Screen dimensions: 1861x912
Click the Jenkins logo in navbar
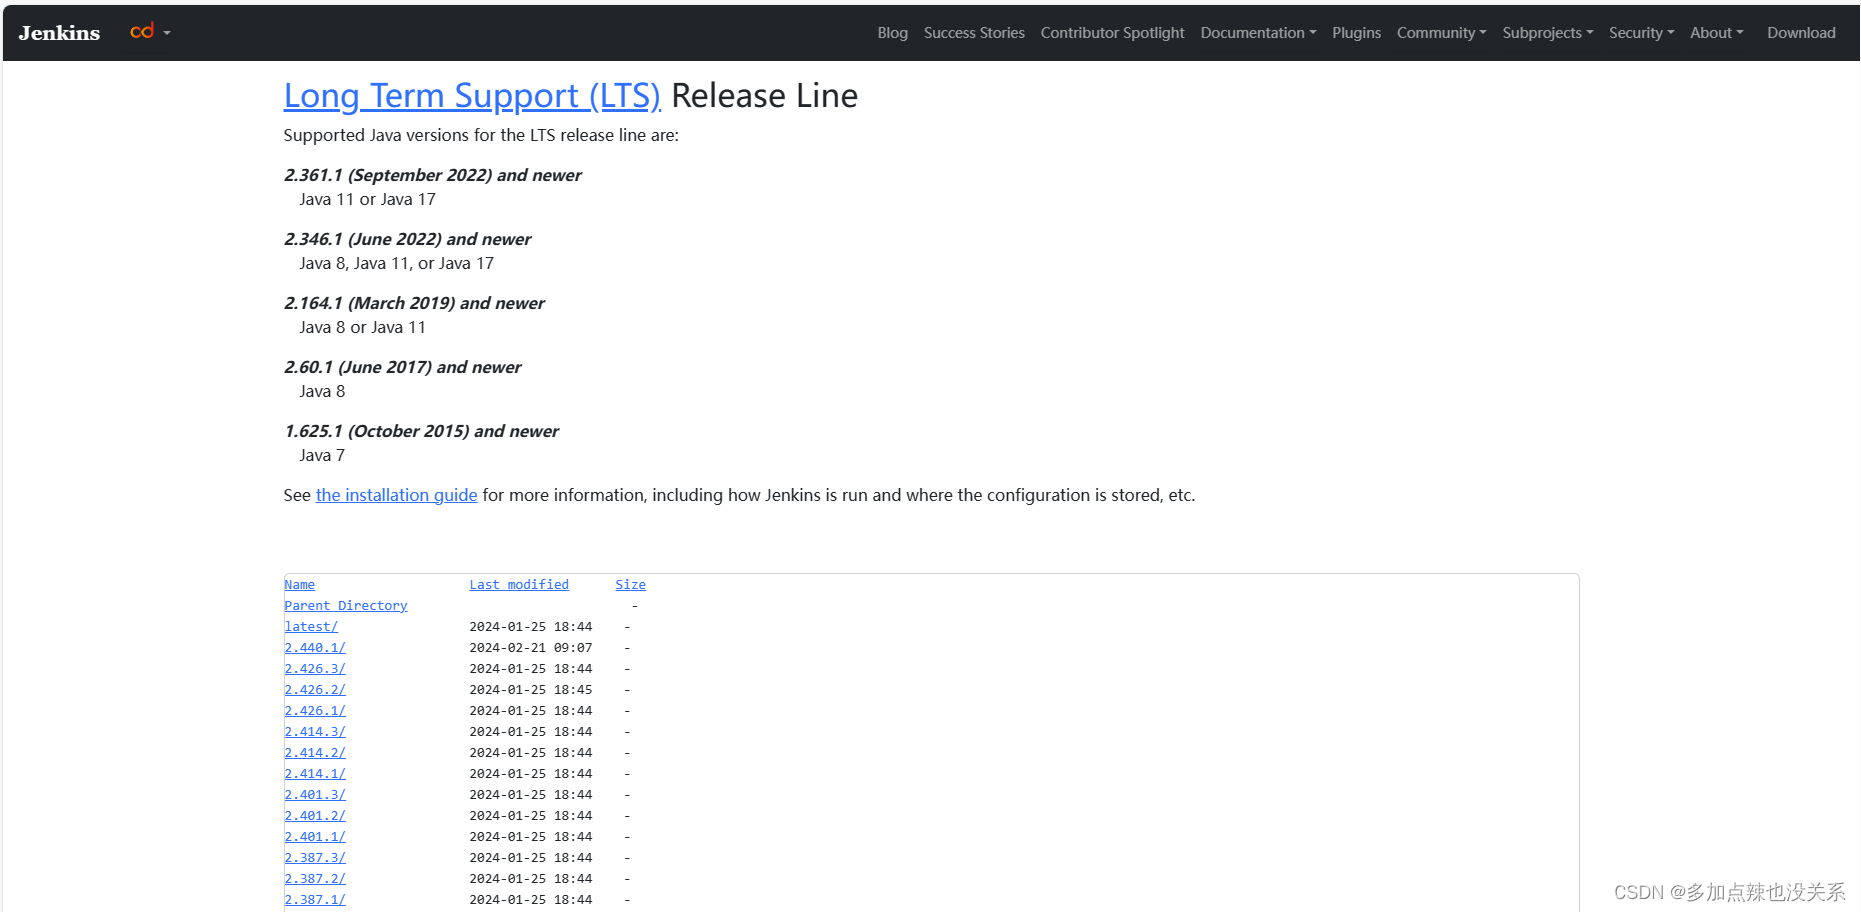point(59,33)
